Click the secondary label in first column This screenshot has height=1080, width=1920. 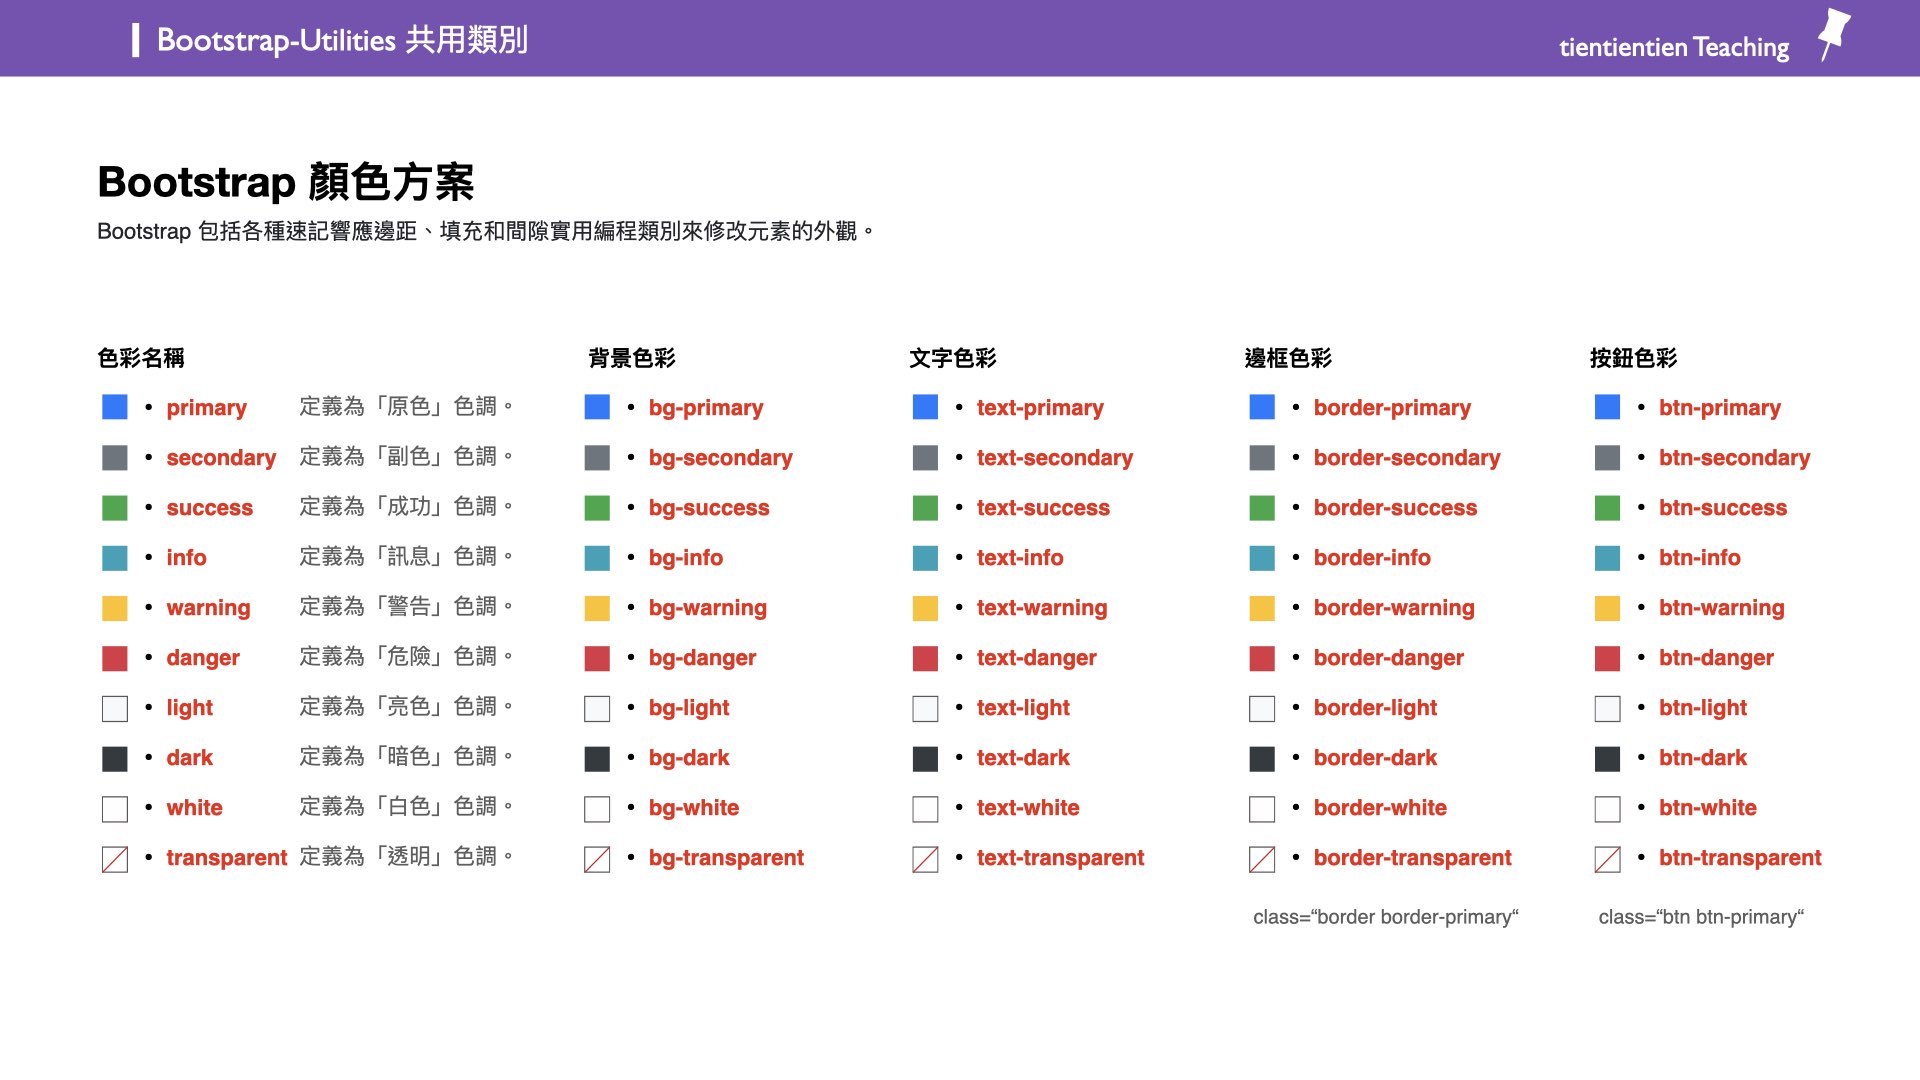point(220,457)
